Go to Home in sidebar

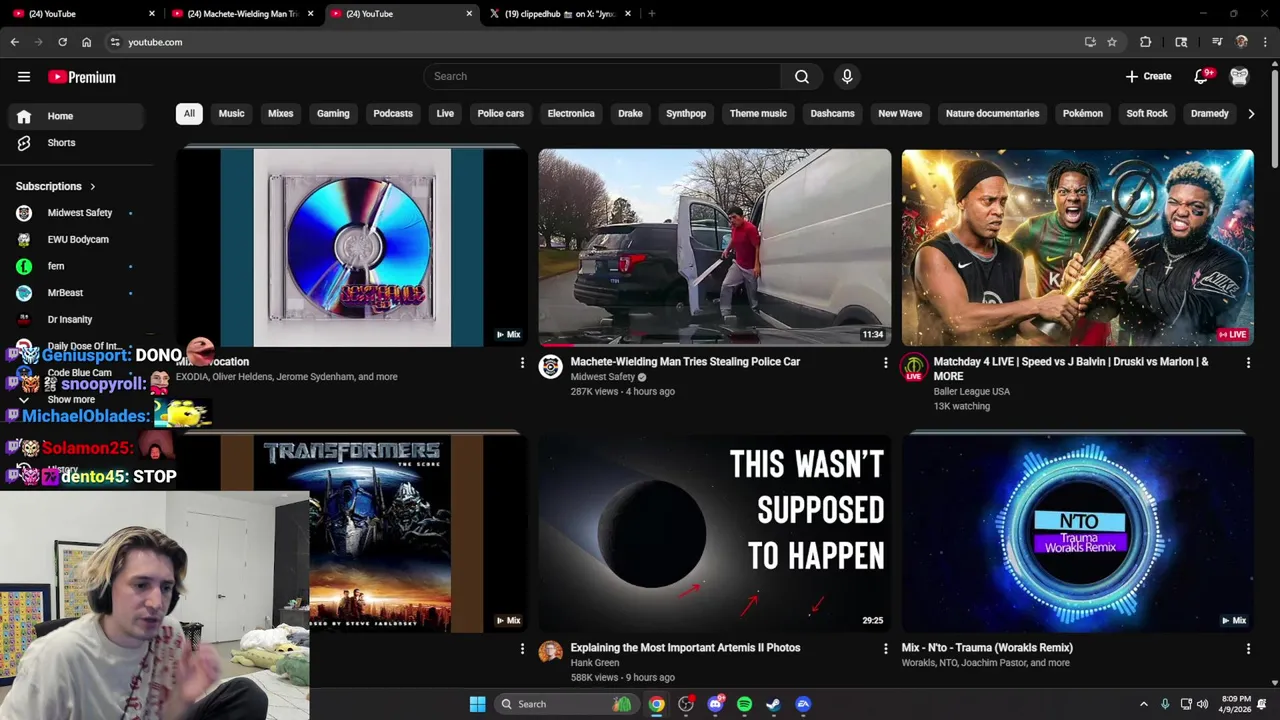click(x=78, y=116)
